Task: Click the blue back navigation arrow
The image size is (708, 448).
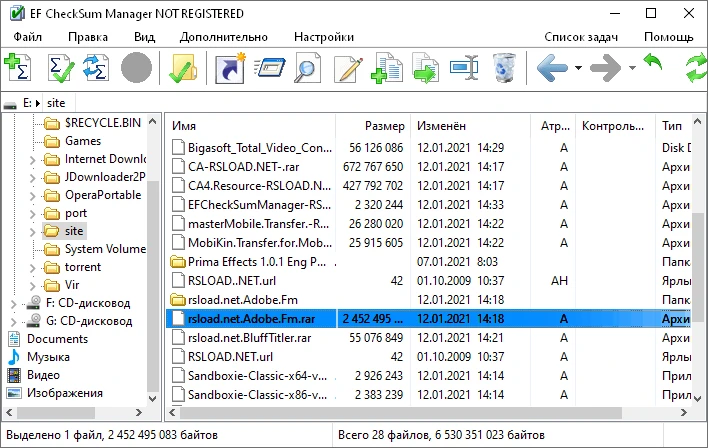Action: coord(552,68)
